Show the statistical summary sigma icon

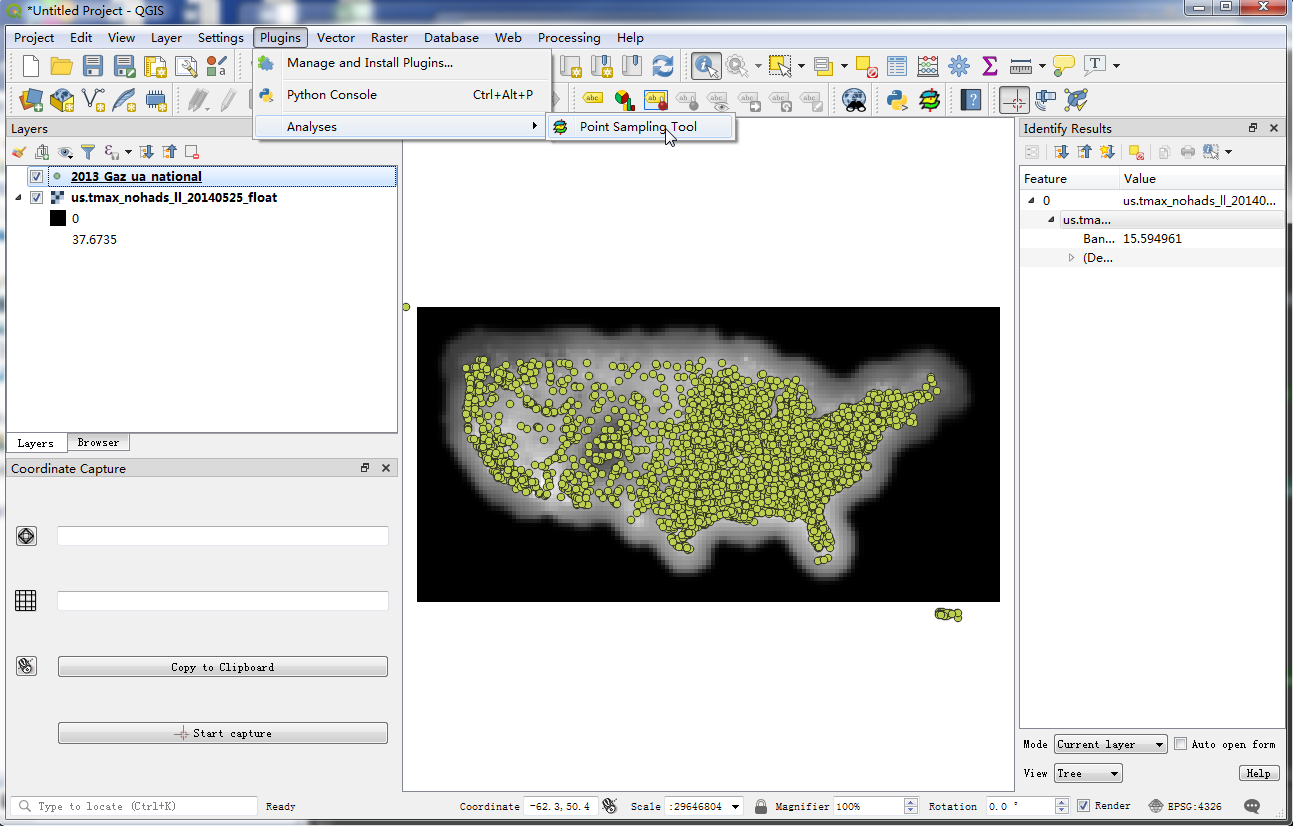coord(990,66)
